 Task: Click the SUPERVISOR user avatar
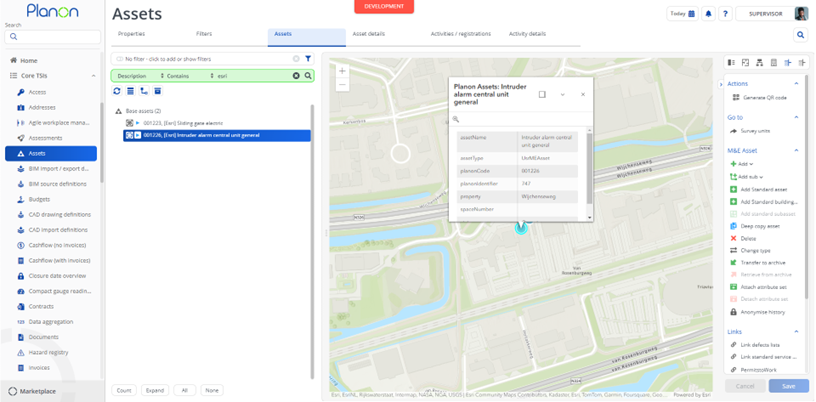[x=801, y=14]
